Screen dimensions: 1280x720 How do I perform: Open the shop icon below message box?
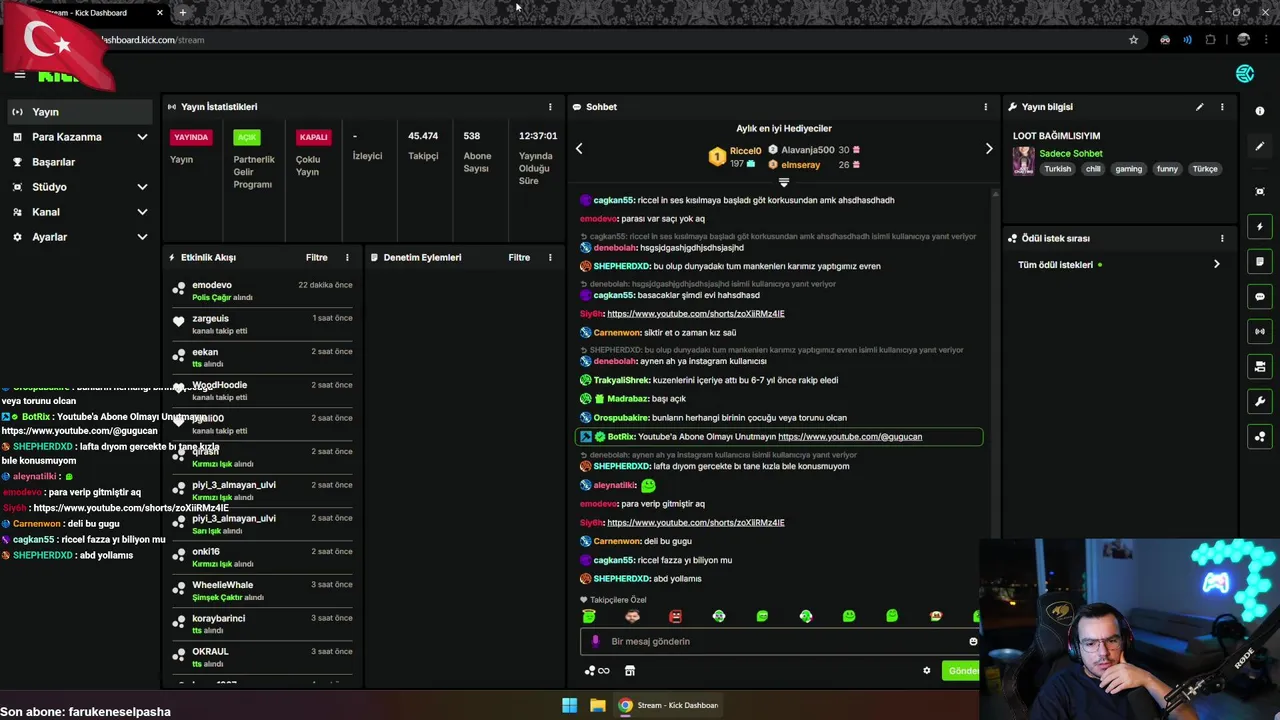pos(630,671)
